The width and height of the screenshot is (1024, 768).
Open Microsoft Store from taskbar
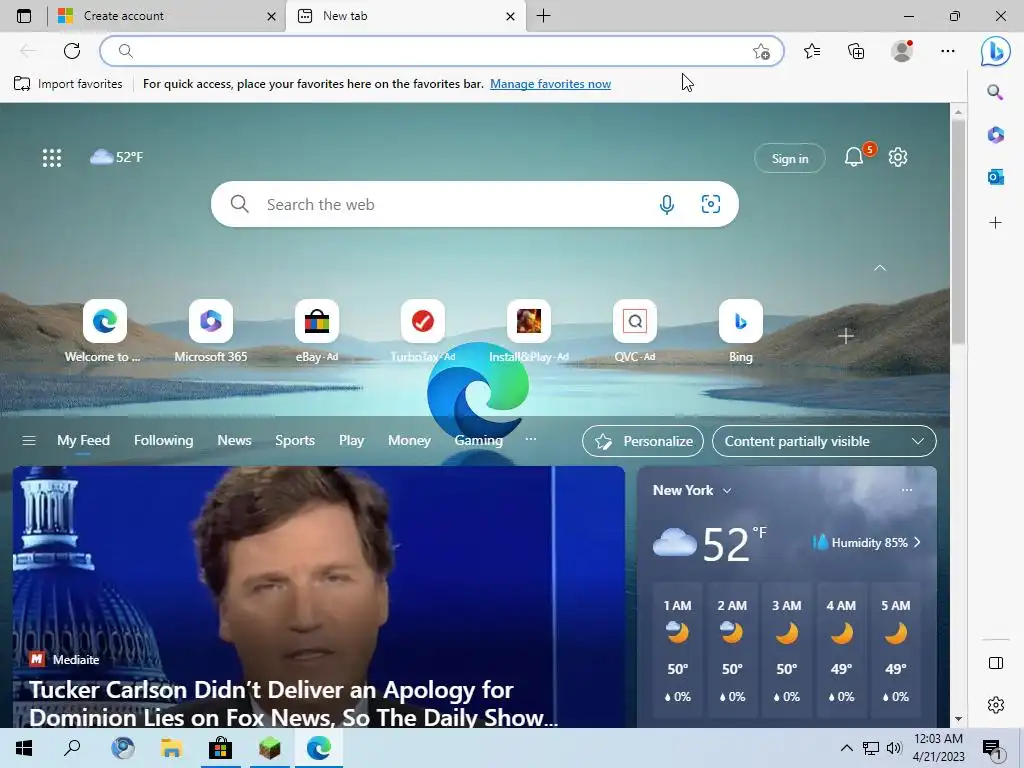coord(221,748)
